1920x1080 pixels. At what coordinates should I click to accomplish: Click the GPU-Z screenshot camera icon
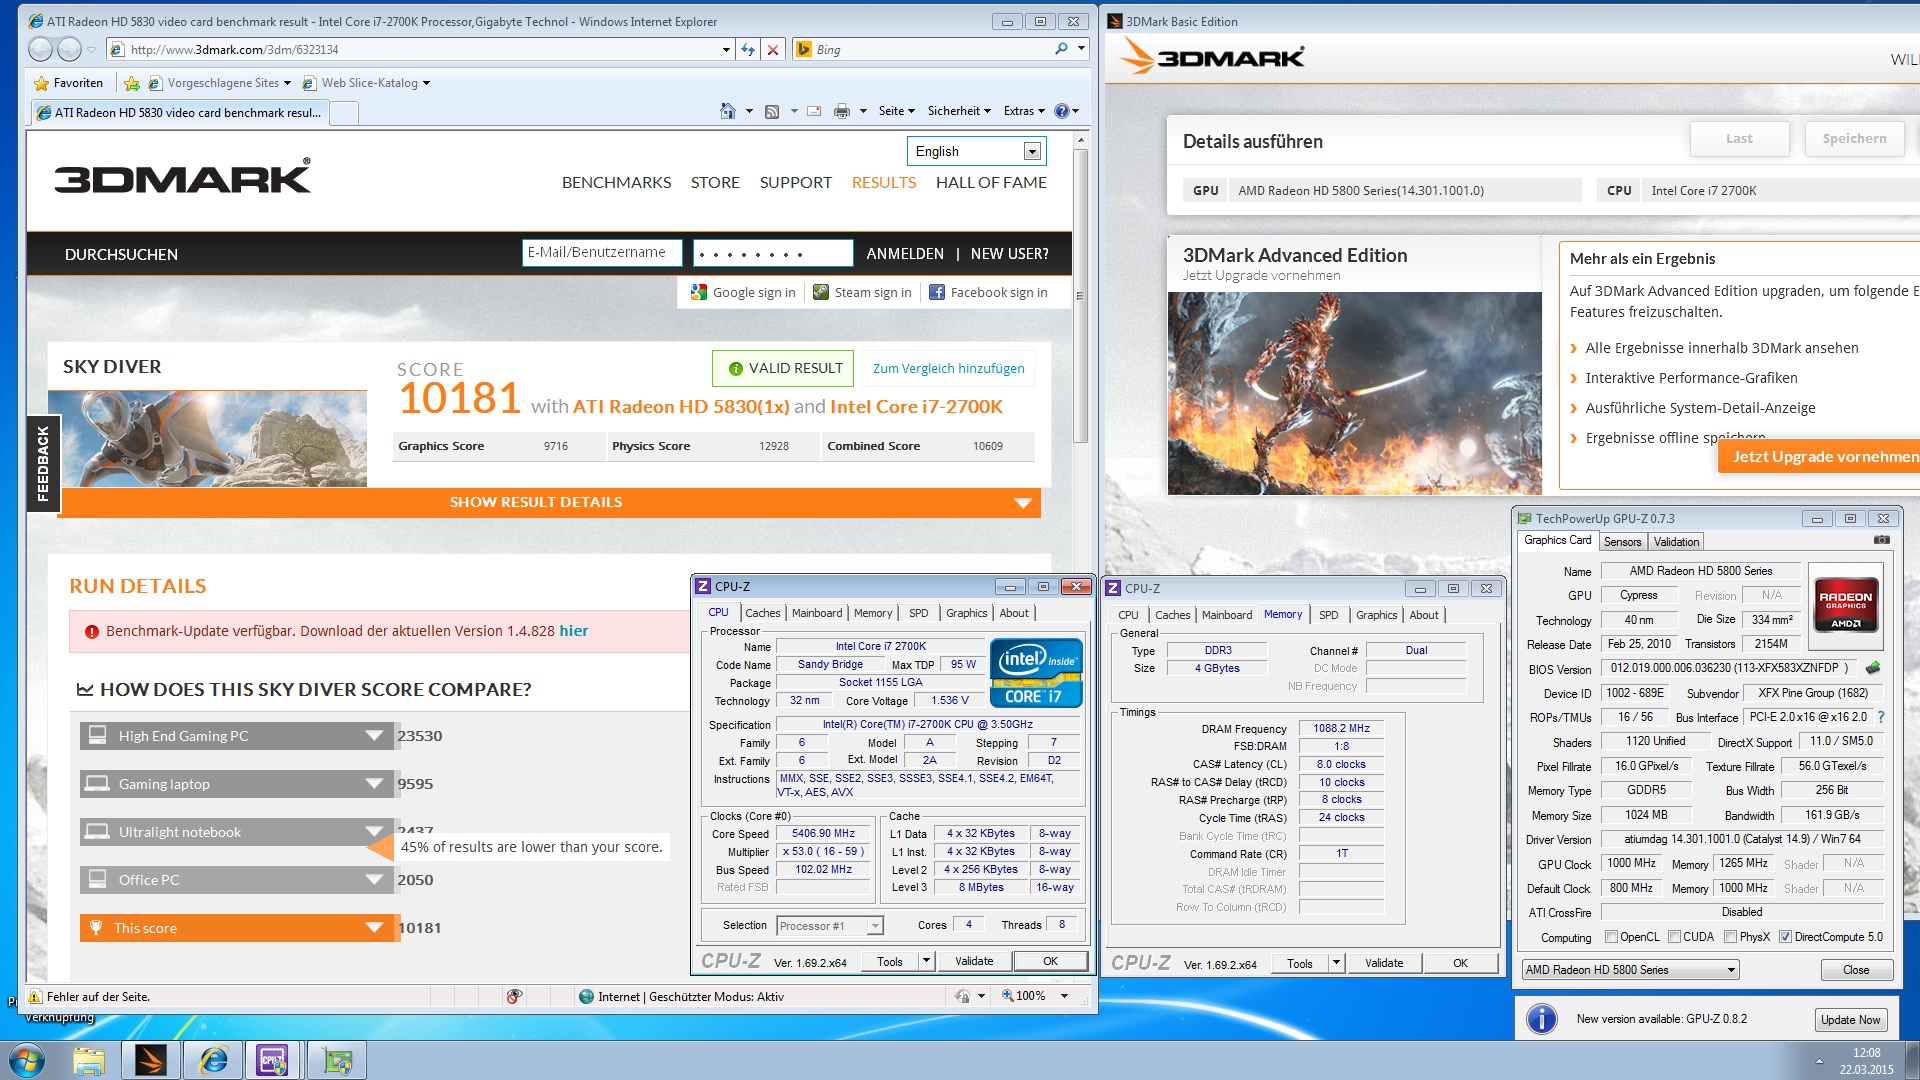[x=1881, y=540]
